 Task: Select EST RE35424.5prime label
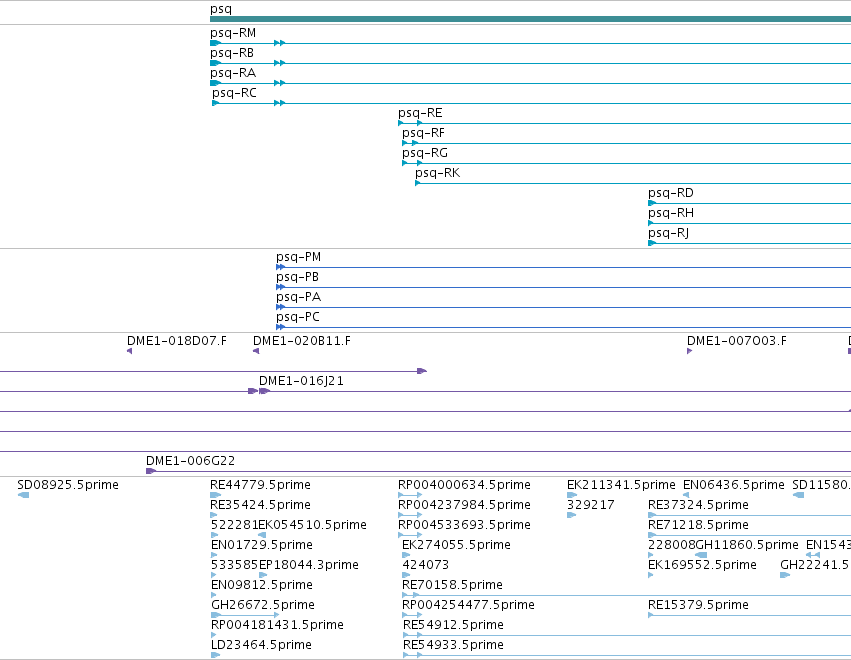pos(261,505)
